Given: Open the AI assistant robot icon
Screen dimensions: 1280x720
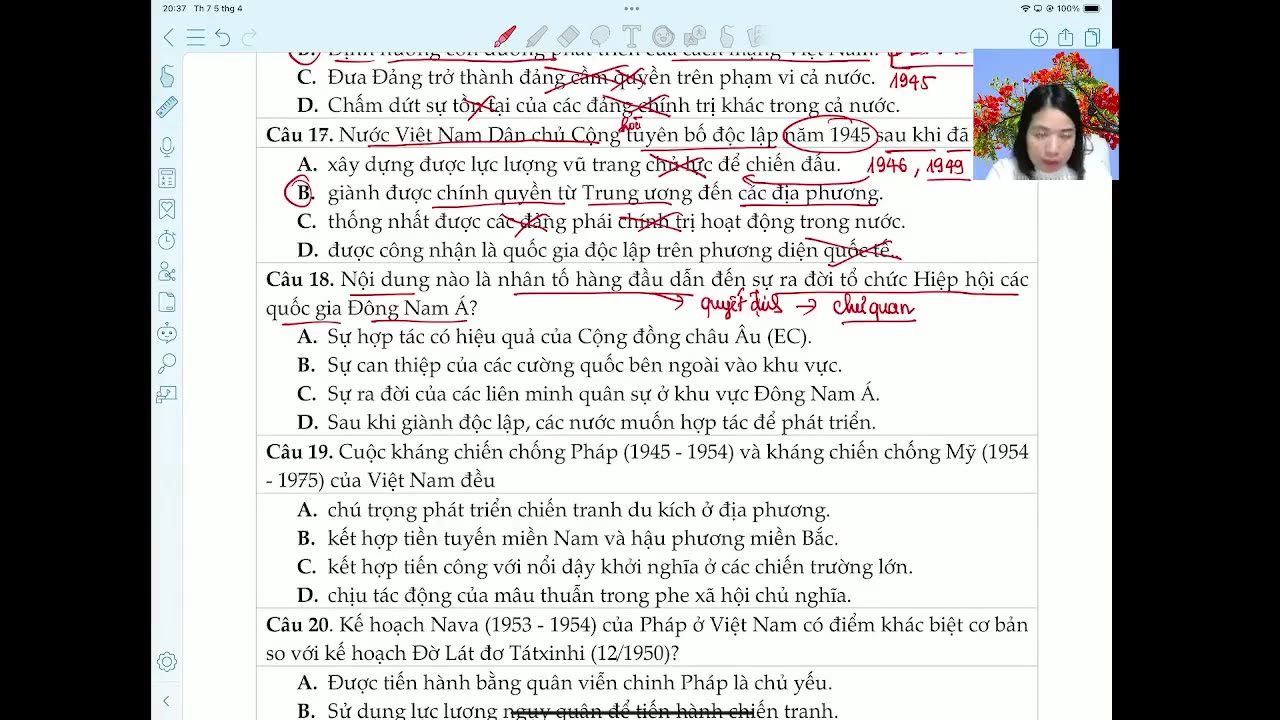Looking at the screenshot, I should point(167,333).
